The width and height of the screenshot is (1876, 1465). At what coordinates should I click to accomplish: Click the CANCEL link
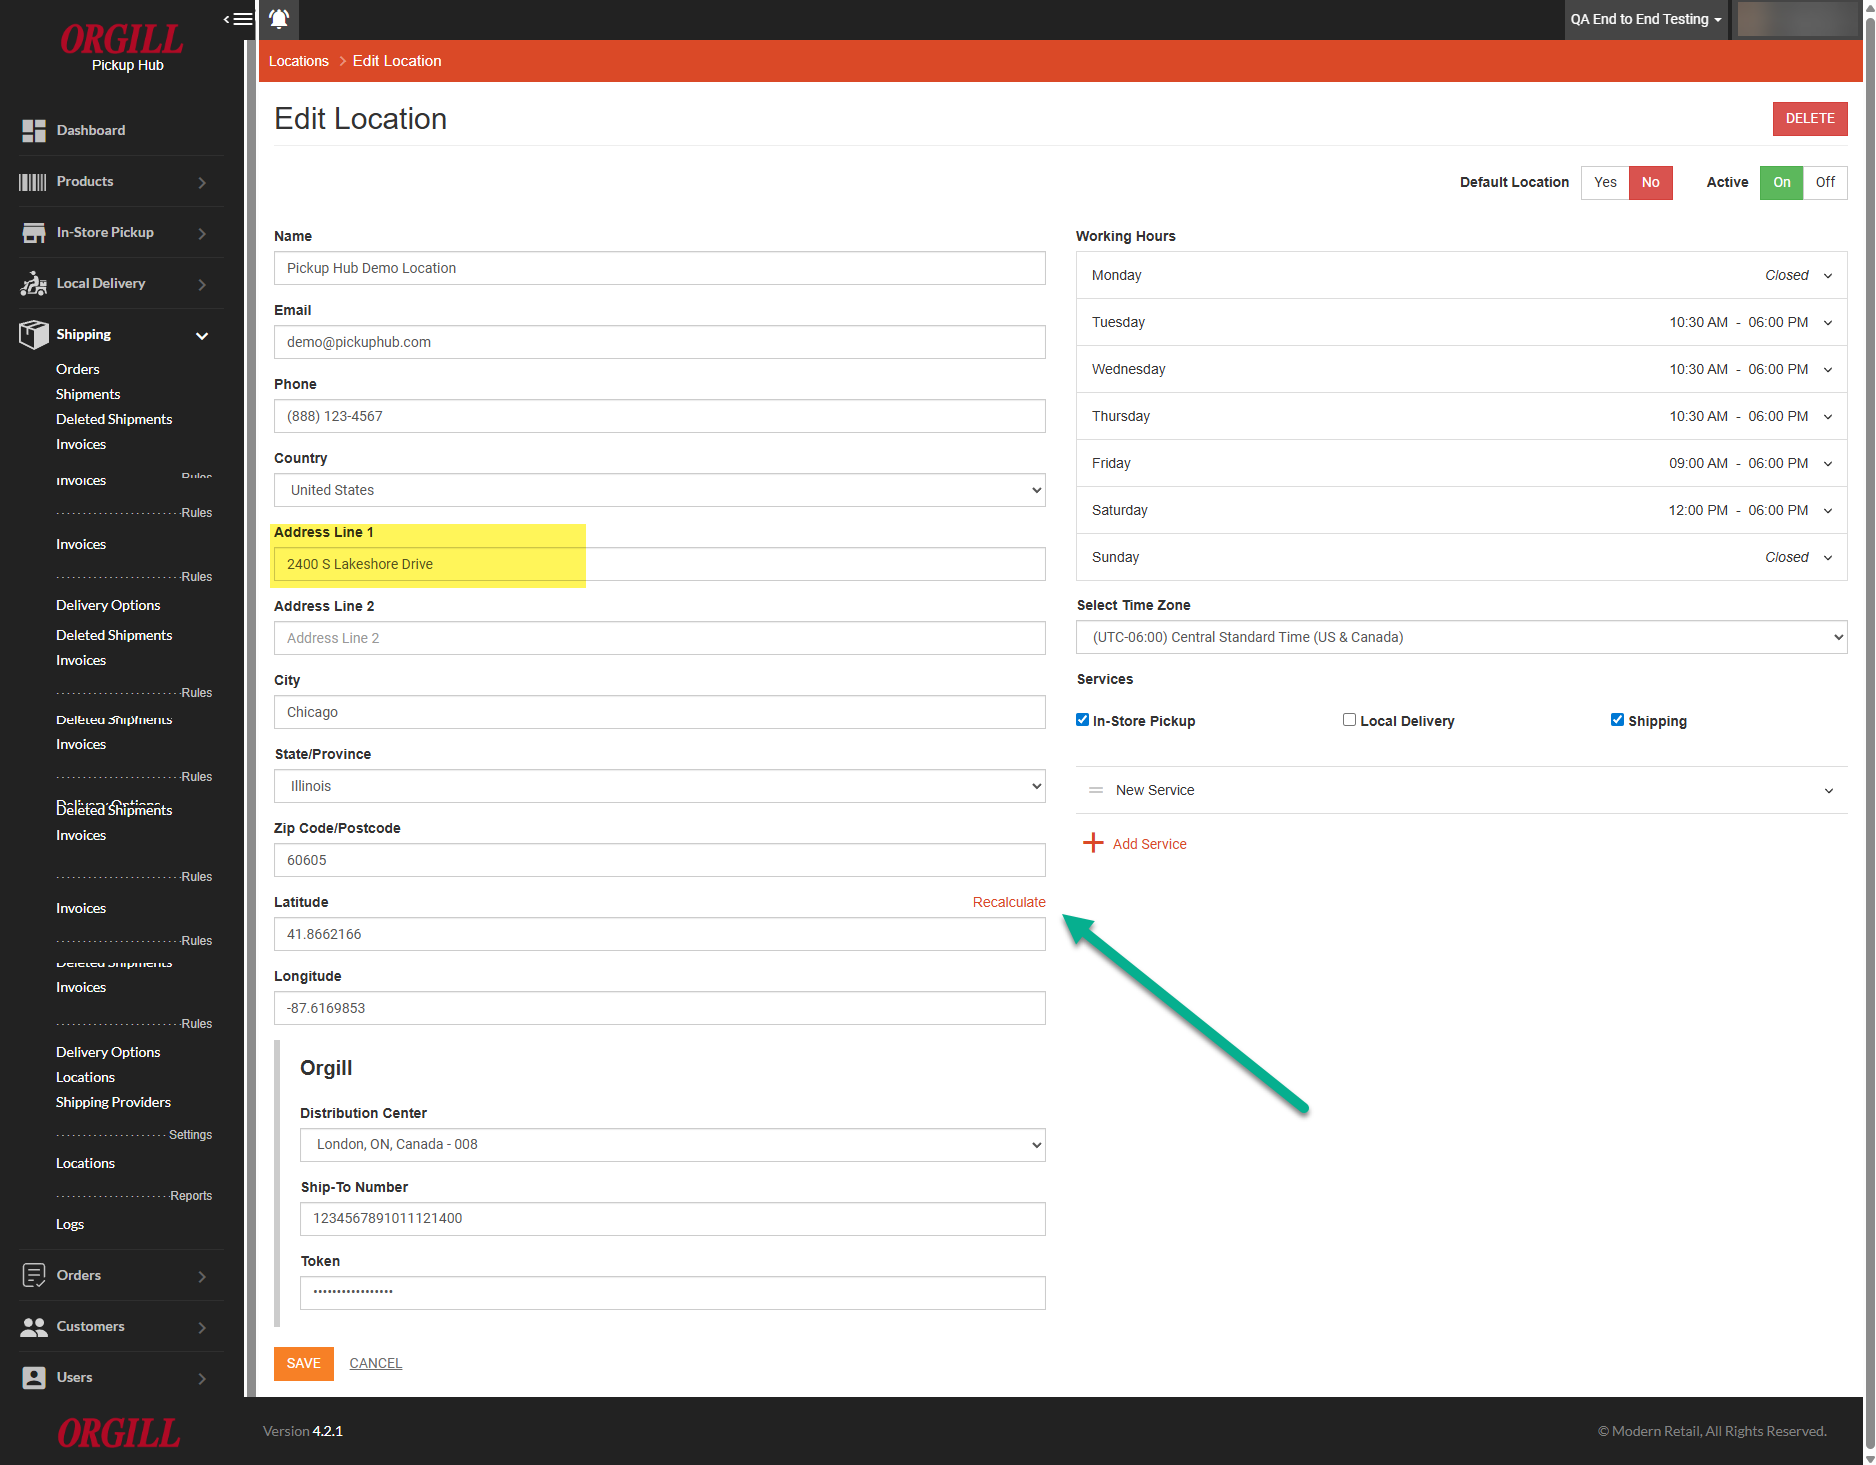coord(376,1363)
